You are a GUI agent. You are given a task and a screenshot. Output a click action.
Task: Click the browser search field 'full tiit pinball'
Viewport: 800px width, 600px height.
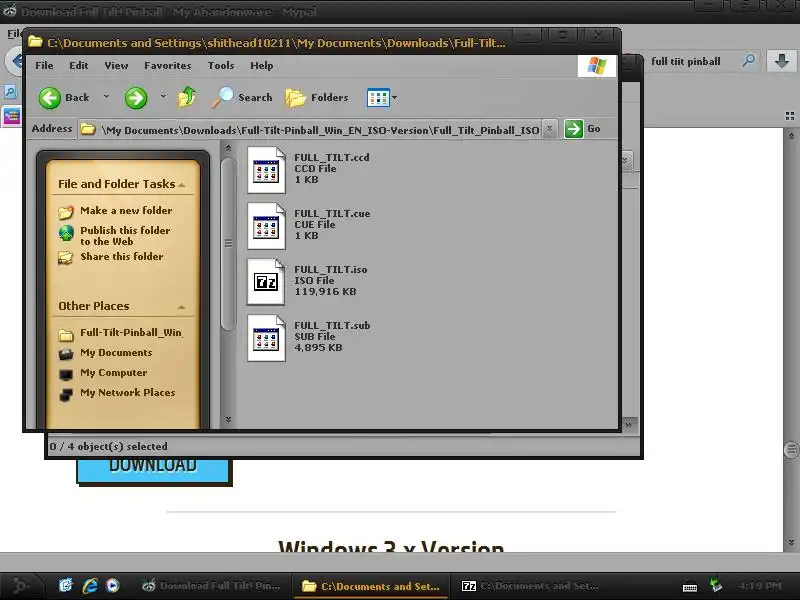point(686,61)
